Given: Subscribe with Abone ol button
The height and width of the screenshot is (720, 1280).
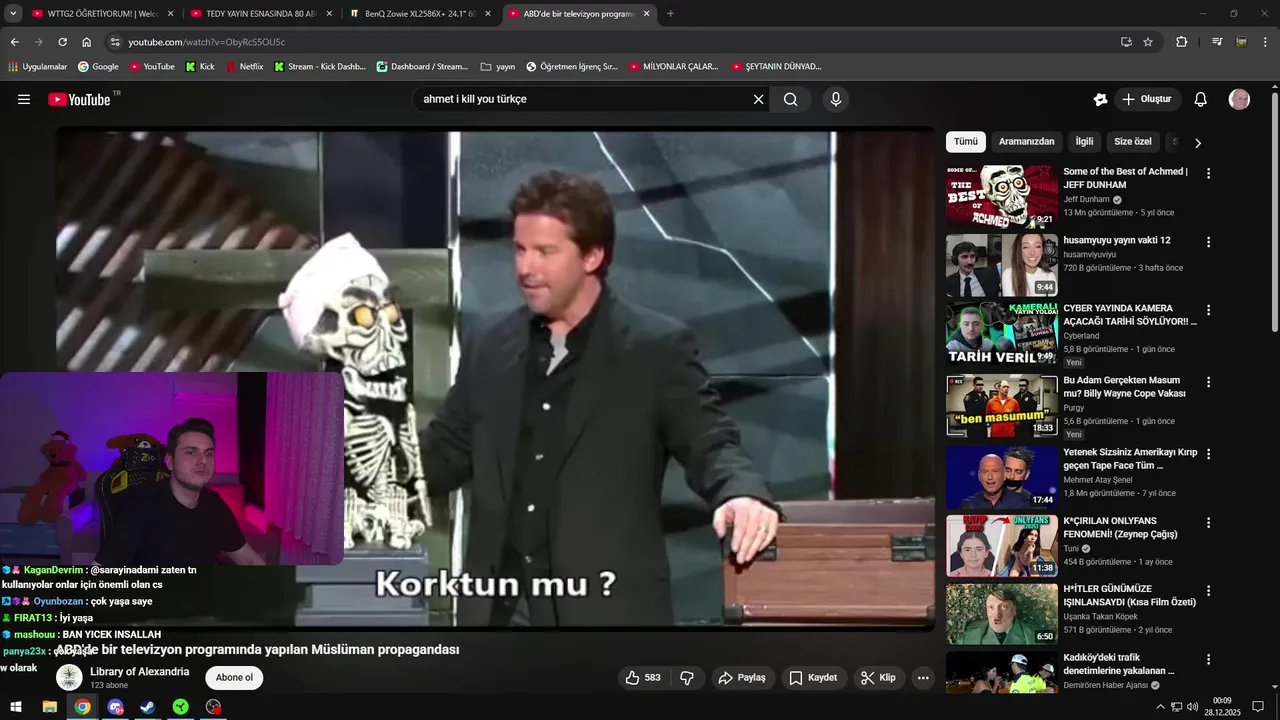Looking at the screenshot, I should (234, 678).
